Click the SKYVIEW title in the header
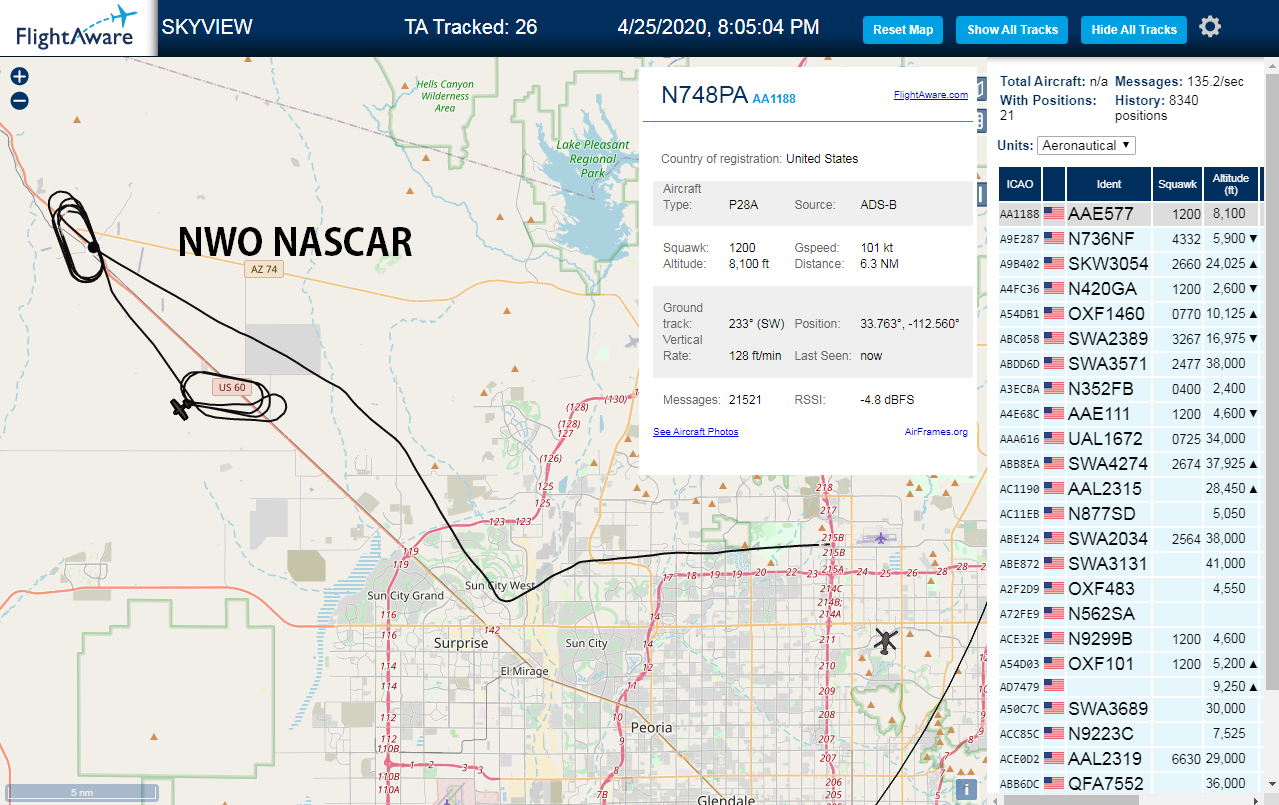This screenshot has height=805, width=1279. pyautogui.click(x=207, y=27)
